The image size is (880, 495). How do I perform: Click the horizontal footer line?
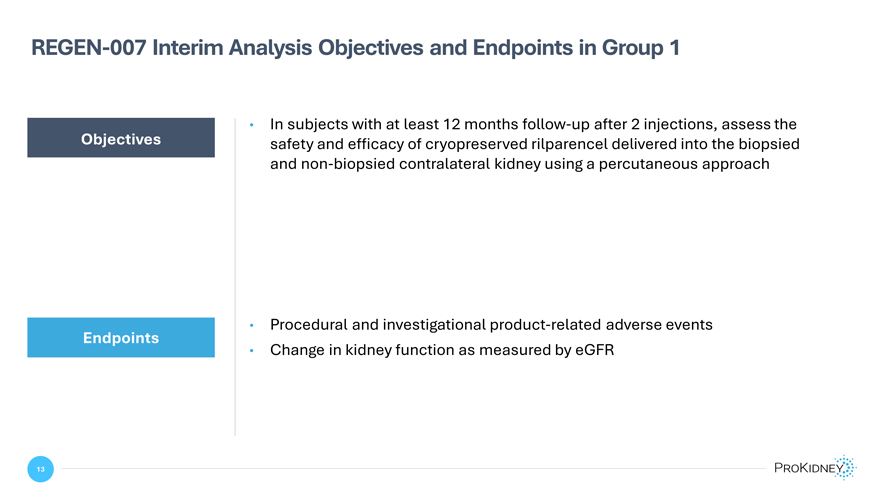click(x=414, y=468)
